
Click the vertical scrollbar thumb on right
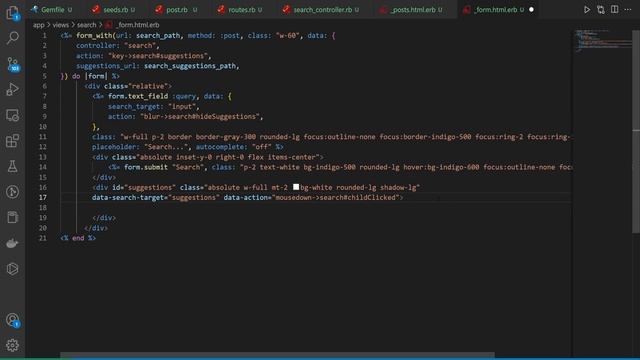pos(636,131)
